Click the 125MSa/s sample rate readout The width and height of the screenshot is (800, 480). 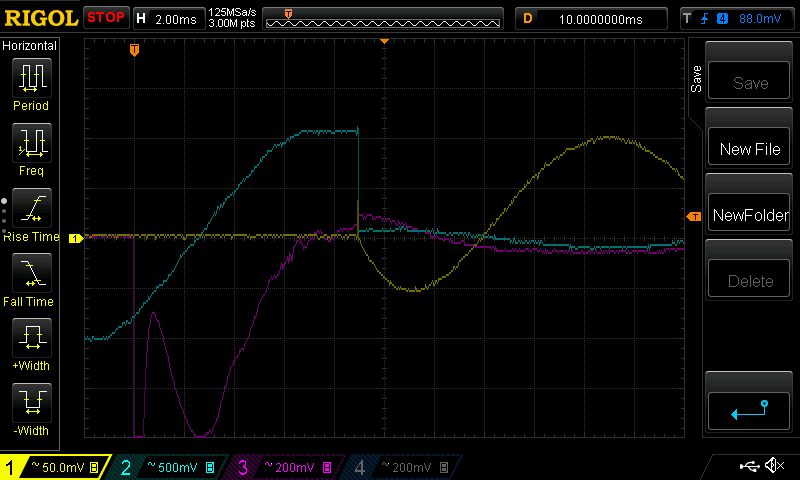click(x=232, y=12)
